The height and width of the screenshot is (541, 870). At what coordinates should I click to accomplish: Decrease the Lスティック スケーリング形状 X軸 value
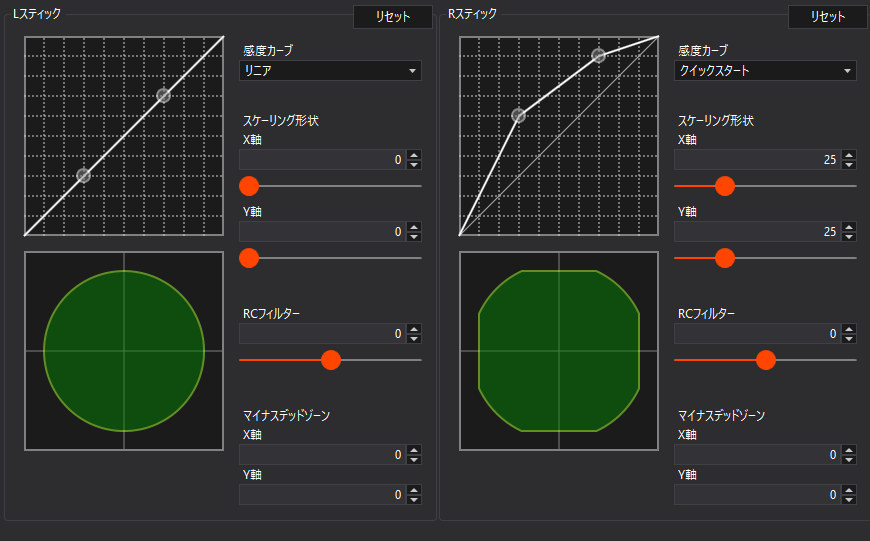point(414,165)
